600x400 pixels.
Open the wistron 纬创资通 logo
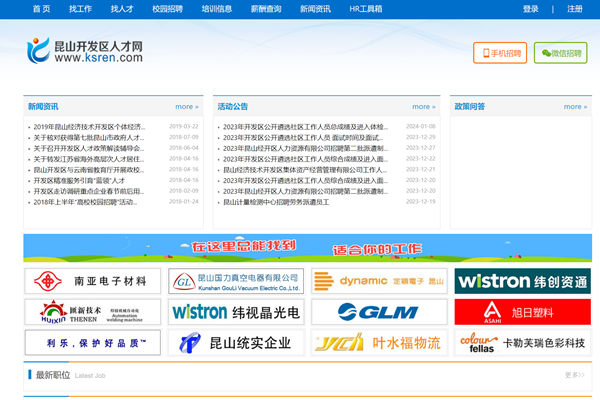click(x=523, y=281)
